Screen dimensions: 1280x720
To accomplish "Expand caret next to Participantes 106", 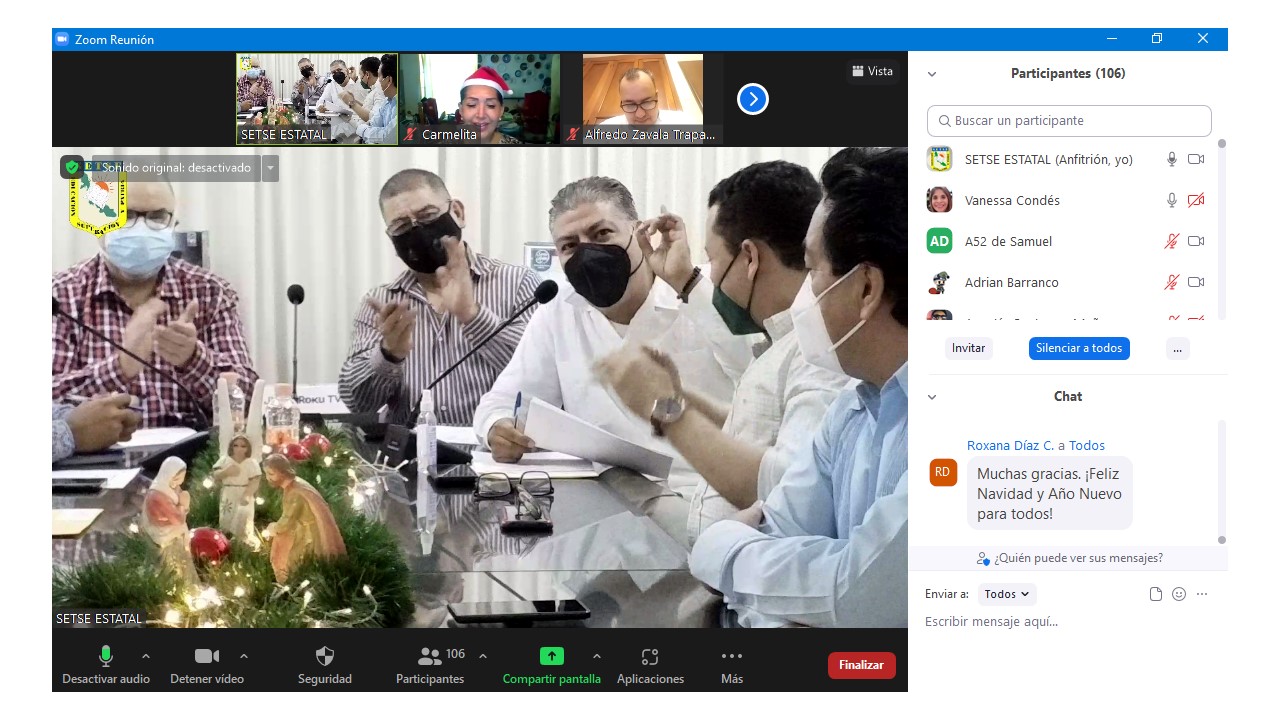I will pyautogui.click(x=483, y=656).
